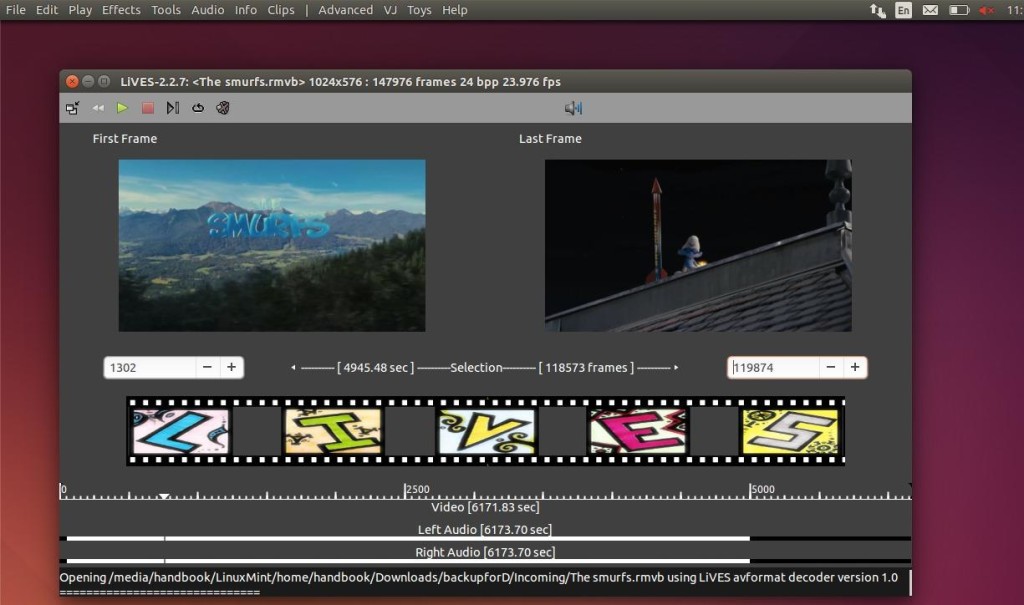Click the crossed-out round toolbar icon

click(223, 108)
